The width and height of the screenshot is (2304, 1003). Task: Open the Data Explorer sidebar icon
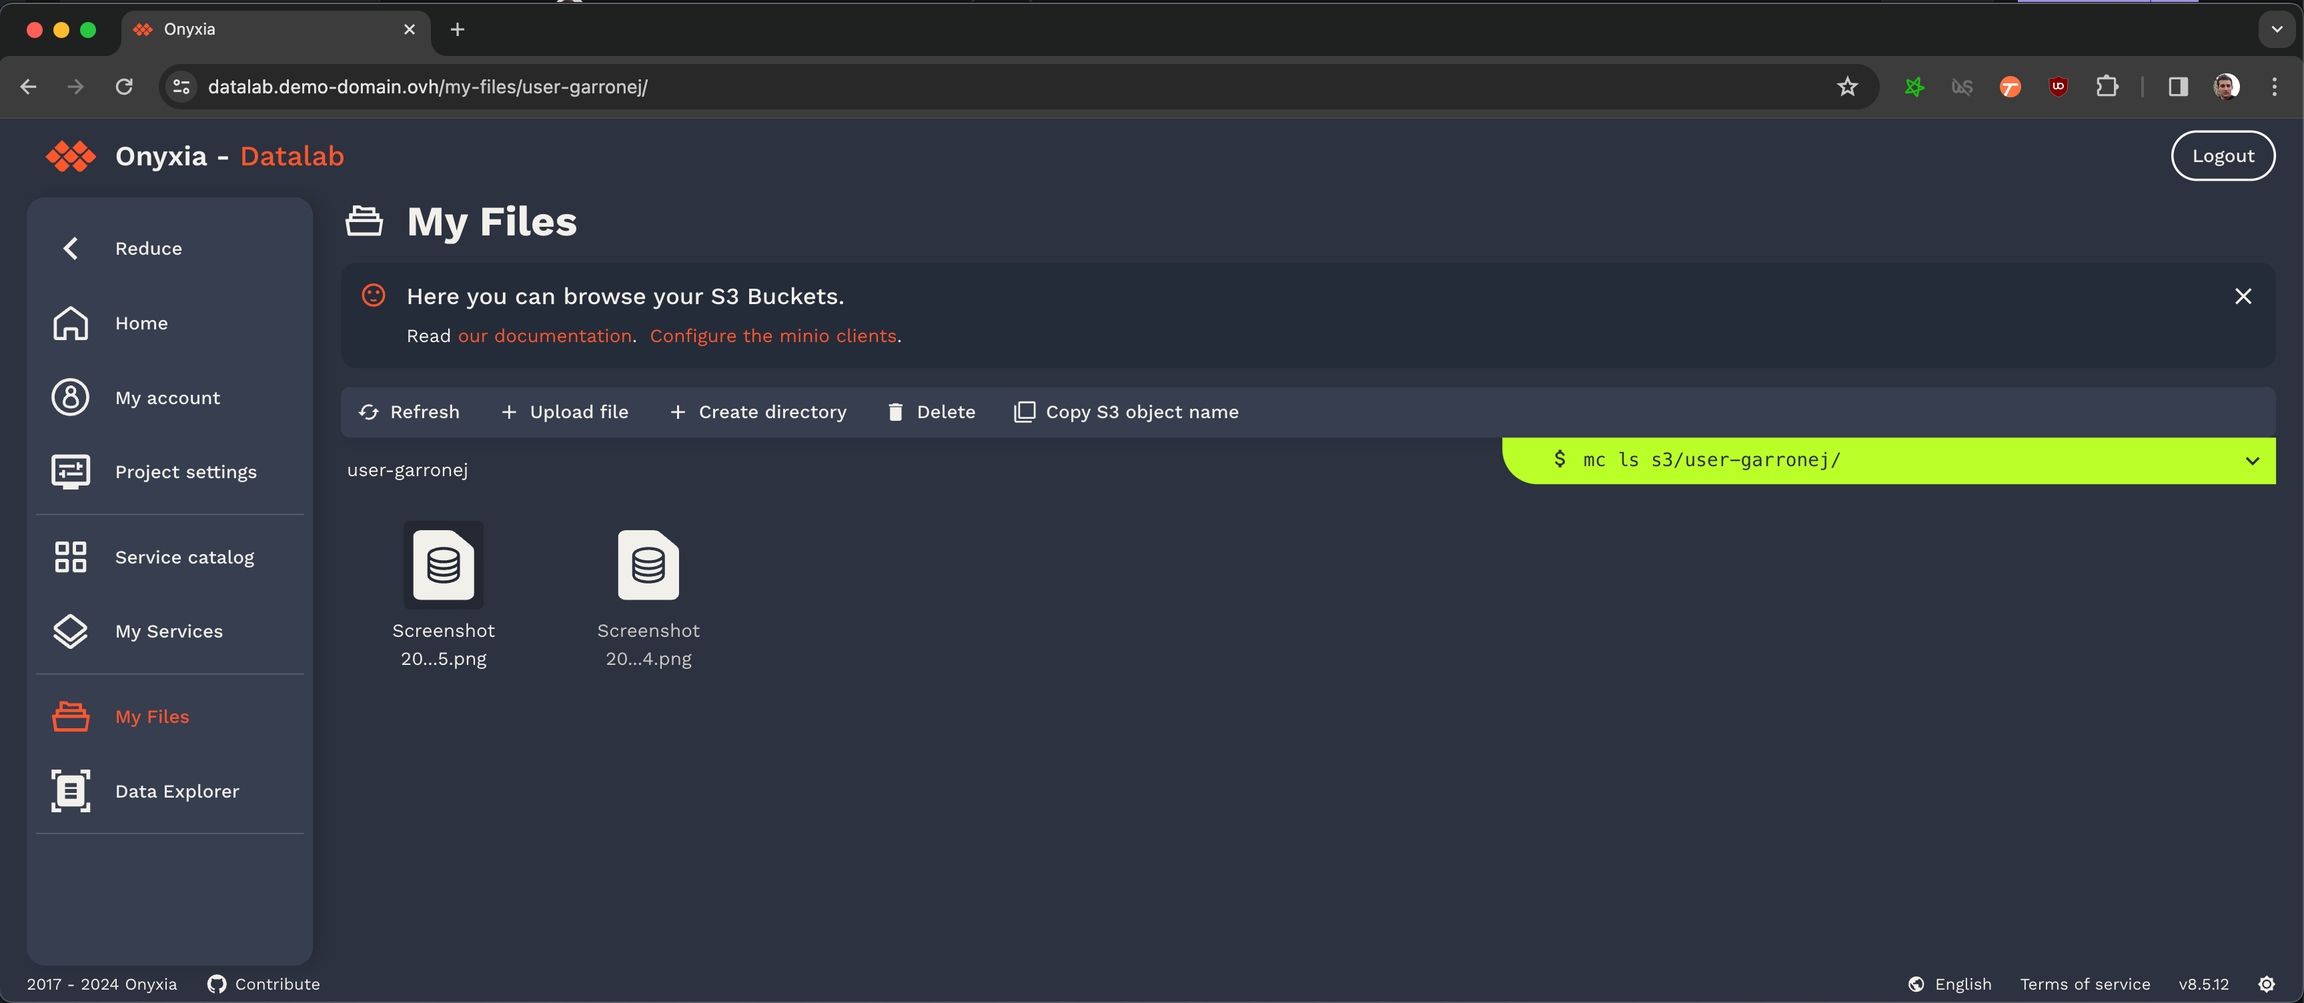[70, 791]
